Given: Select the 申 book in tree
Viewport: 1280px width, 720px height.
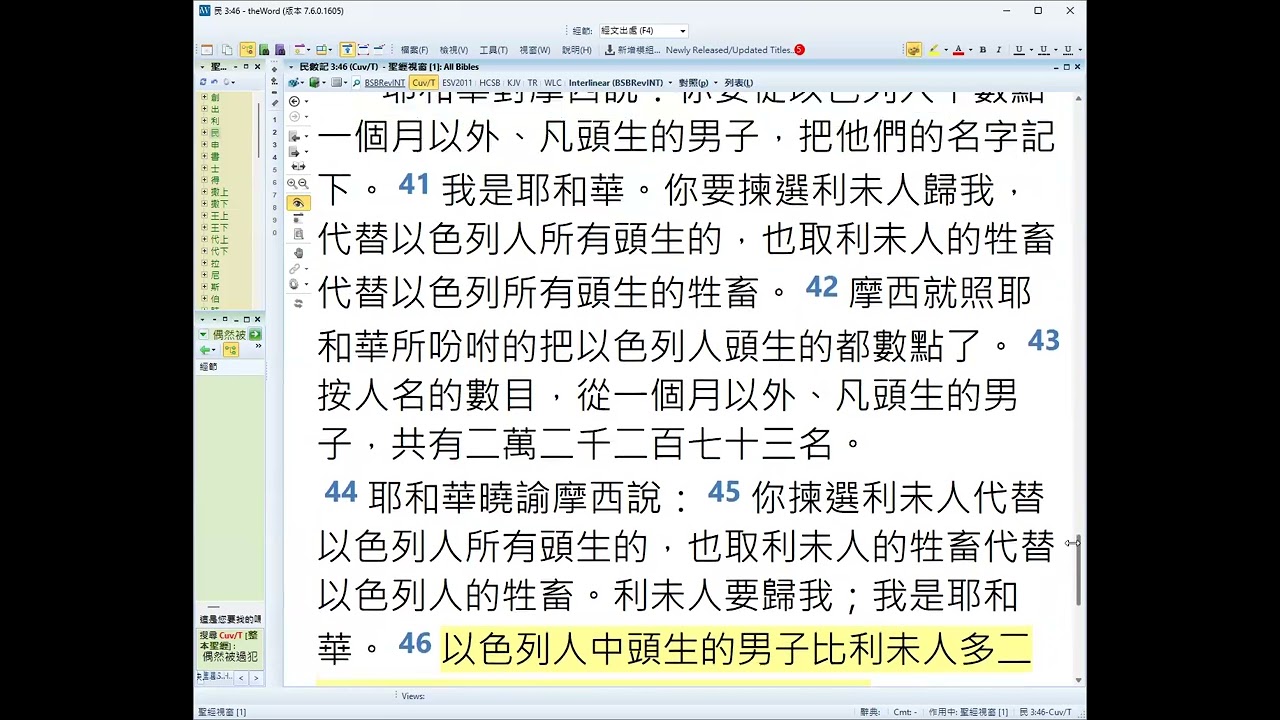Looking at the screenshot, I should (x=215, y=145).
